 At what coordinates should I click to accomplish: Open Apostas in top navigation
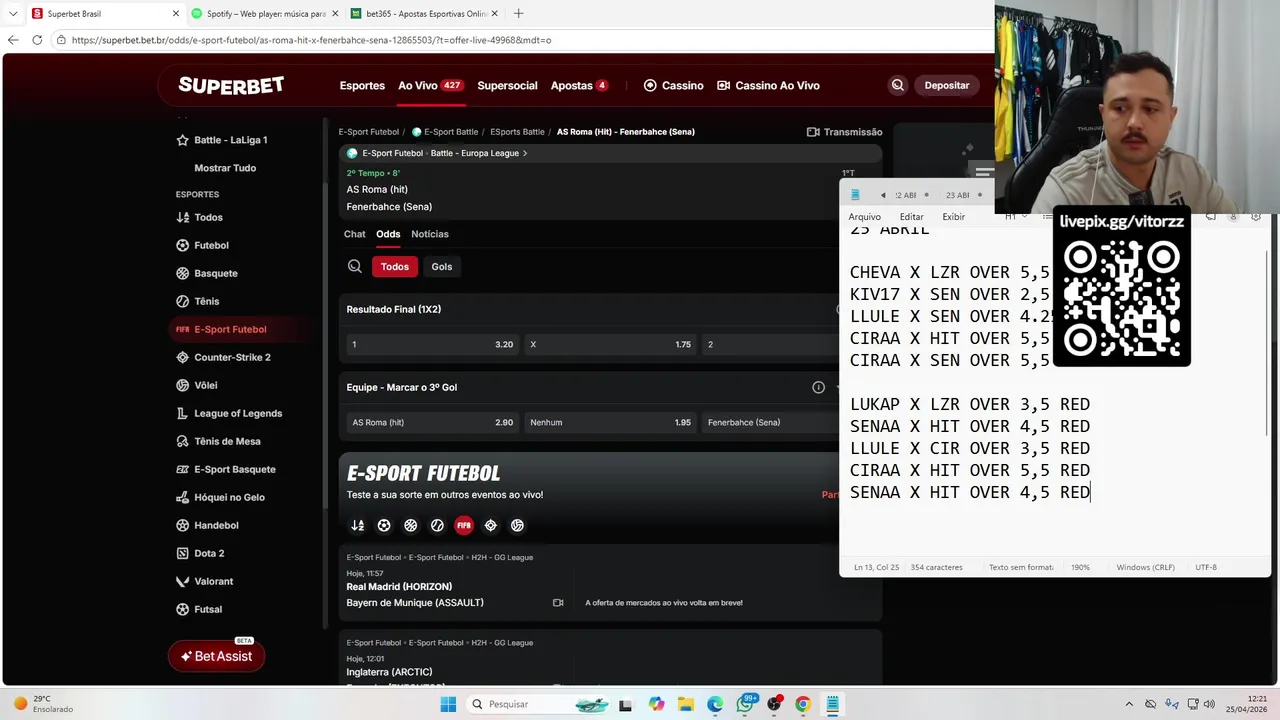(579, 86)
